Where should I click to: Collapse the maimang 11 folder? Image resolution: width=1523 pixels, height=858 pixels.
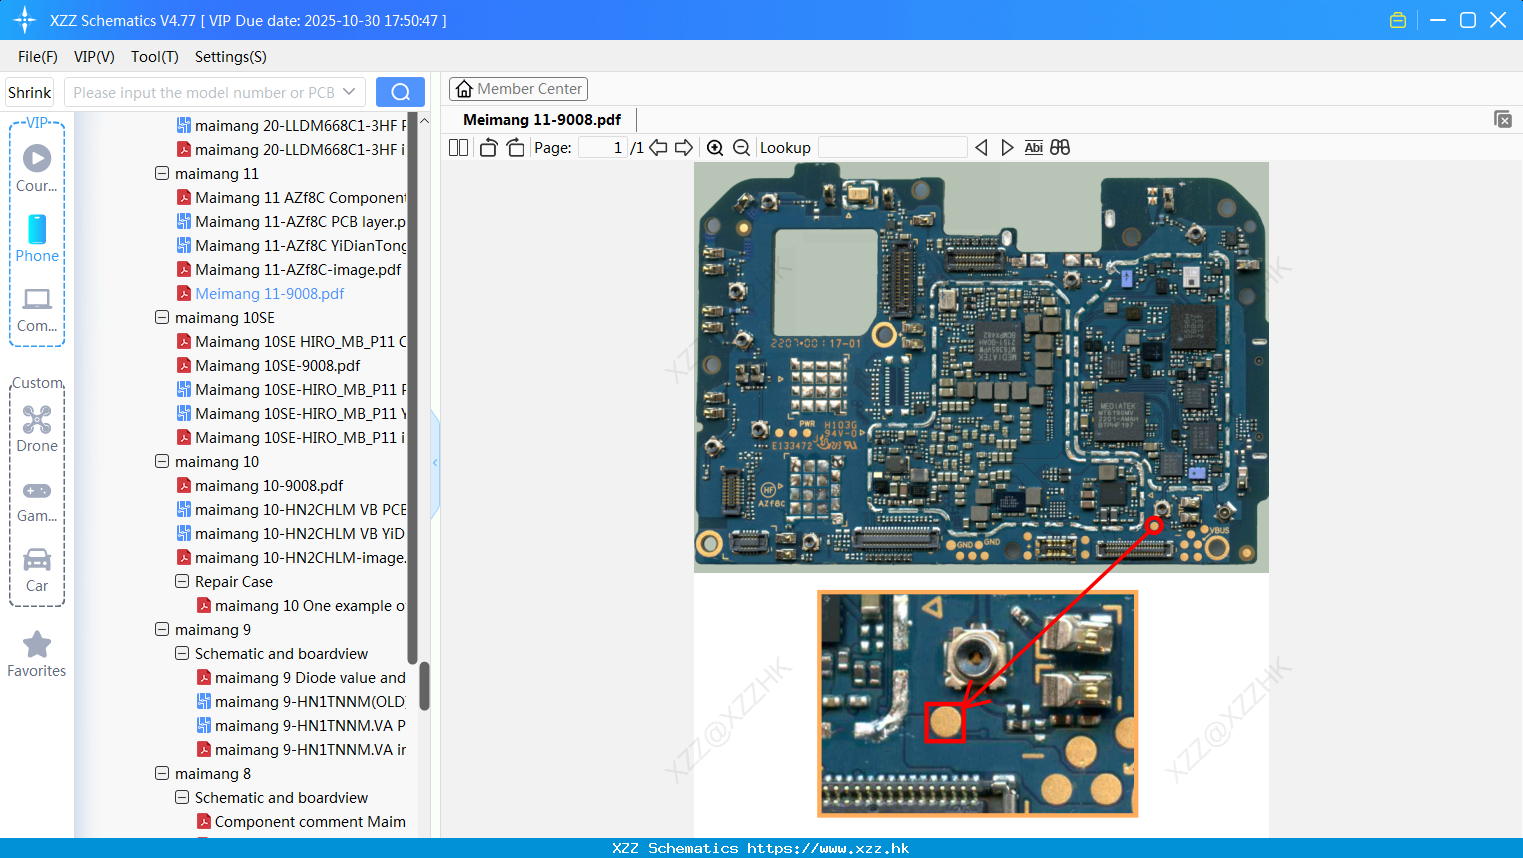tap(162, 173)
